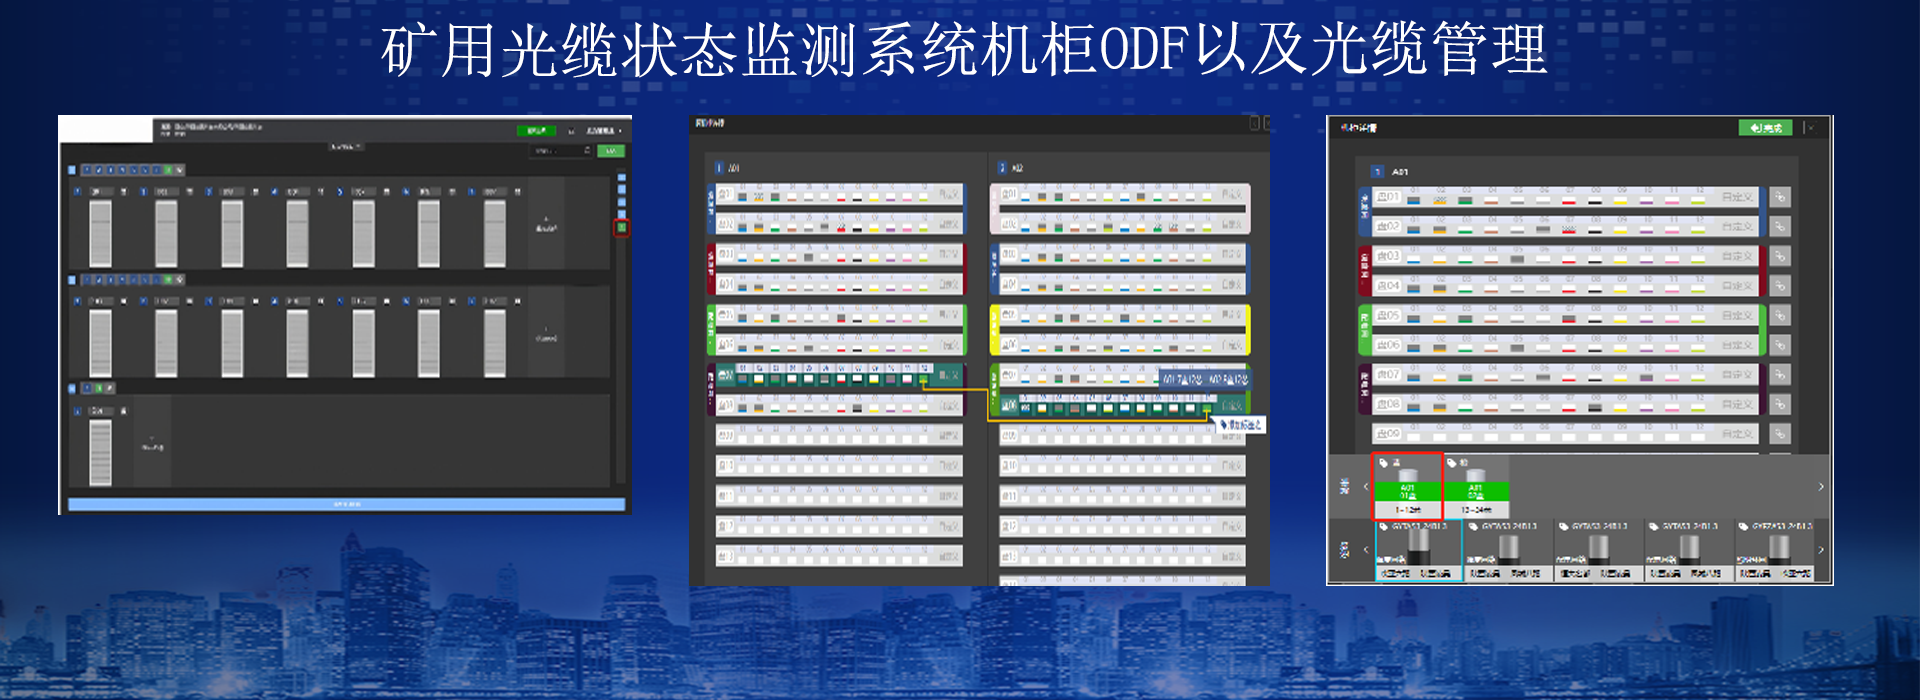This screenshot has width=1920, height=700.
Task: Toggle the checkbox for the second cabinet row
Action: 72,281
